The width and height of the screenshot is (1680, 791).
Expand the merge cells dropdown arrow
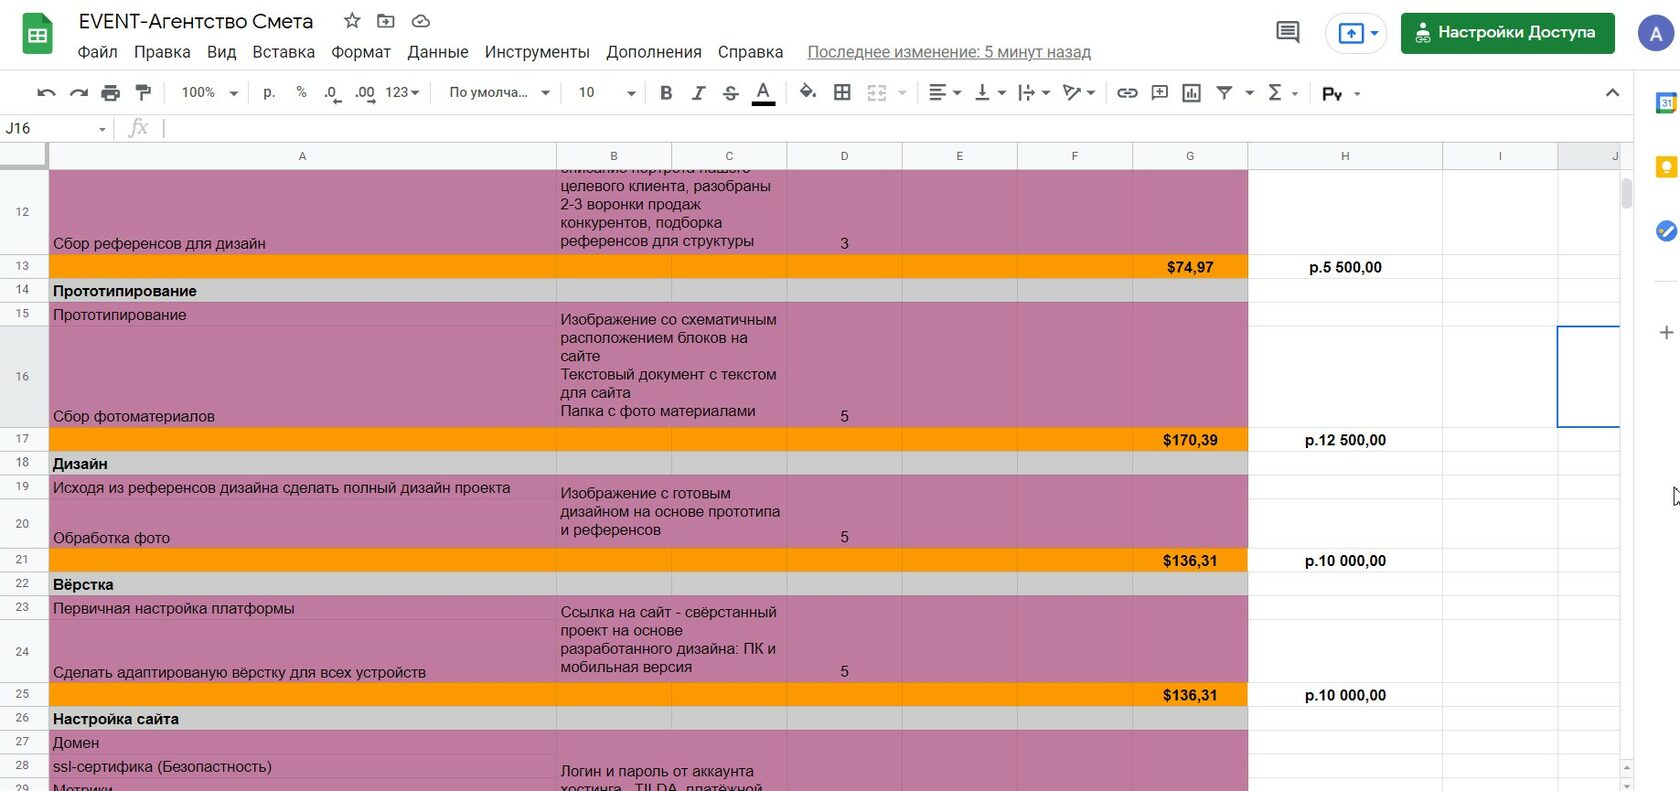pyautogui.click(x=902, y=93)
